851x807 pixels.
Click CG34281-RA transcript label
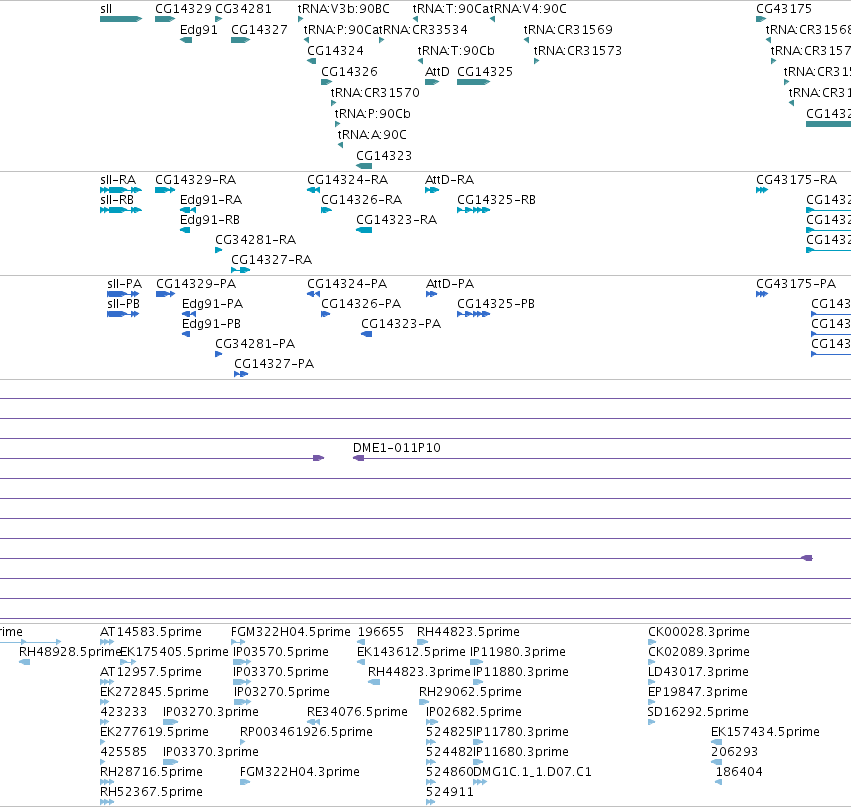click(x=255, y=240)
